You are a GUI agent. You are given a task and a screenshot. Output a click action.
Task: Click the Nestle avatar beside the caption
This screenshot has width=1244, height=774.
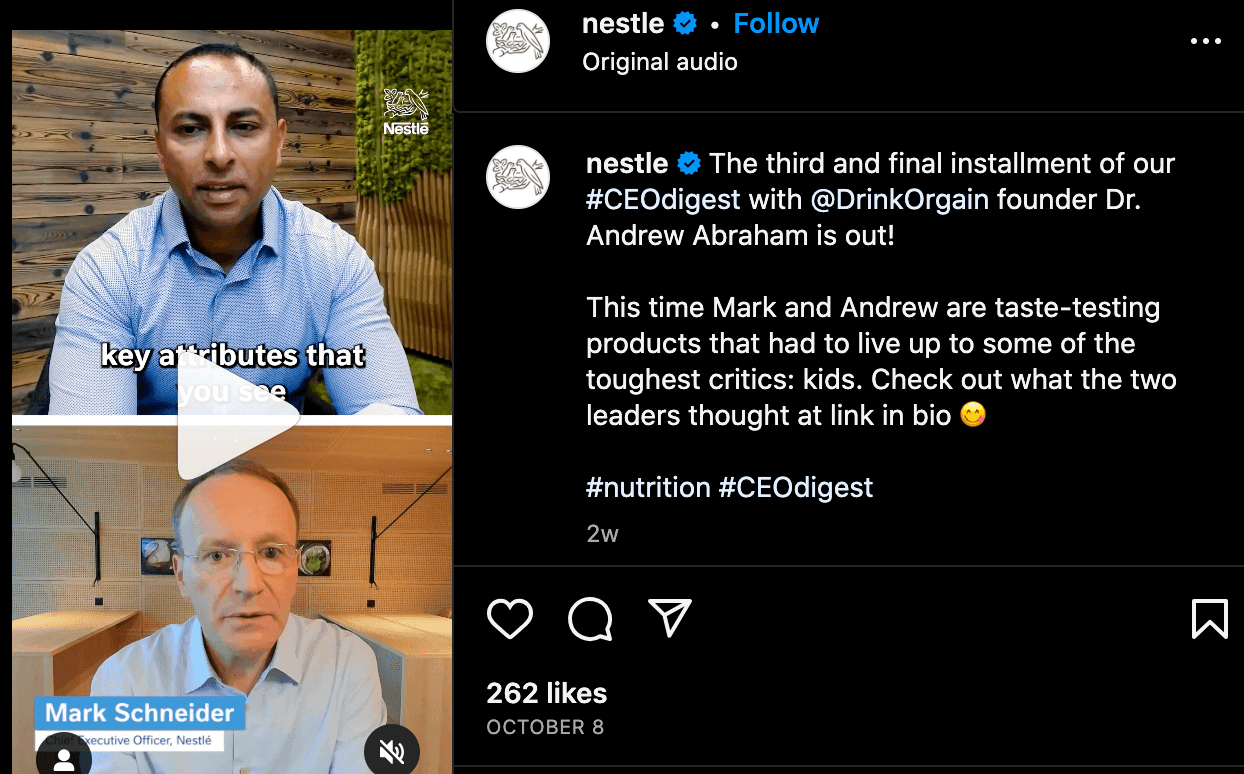[518, 177]
